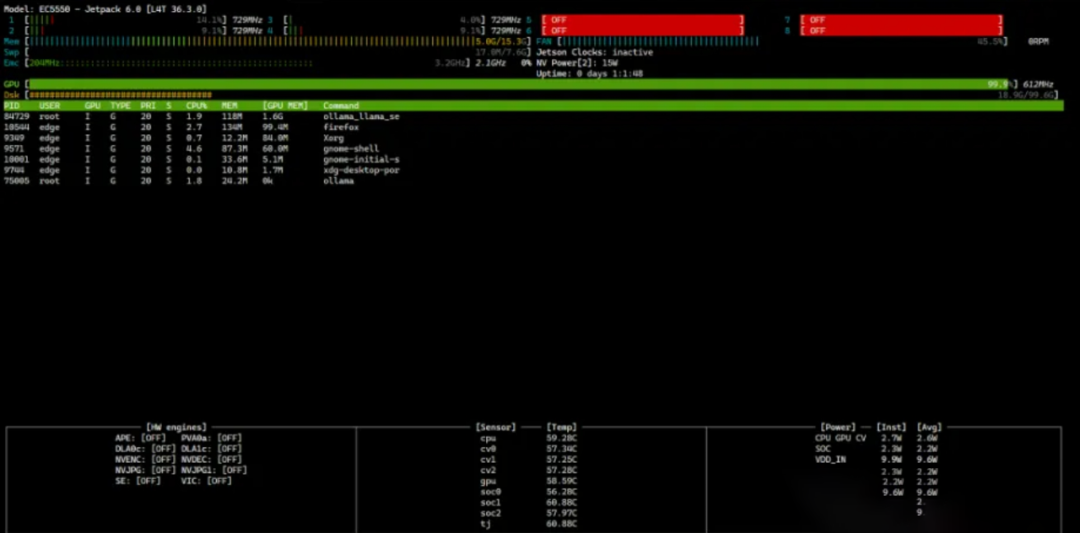The height and width of the screenshot is (533, 1080).
Task: Click the VIC [OFF] engine status
Action: click(207, 481)
